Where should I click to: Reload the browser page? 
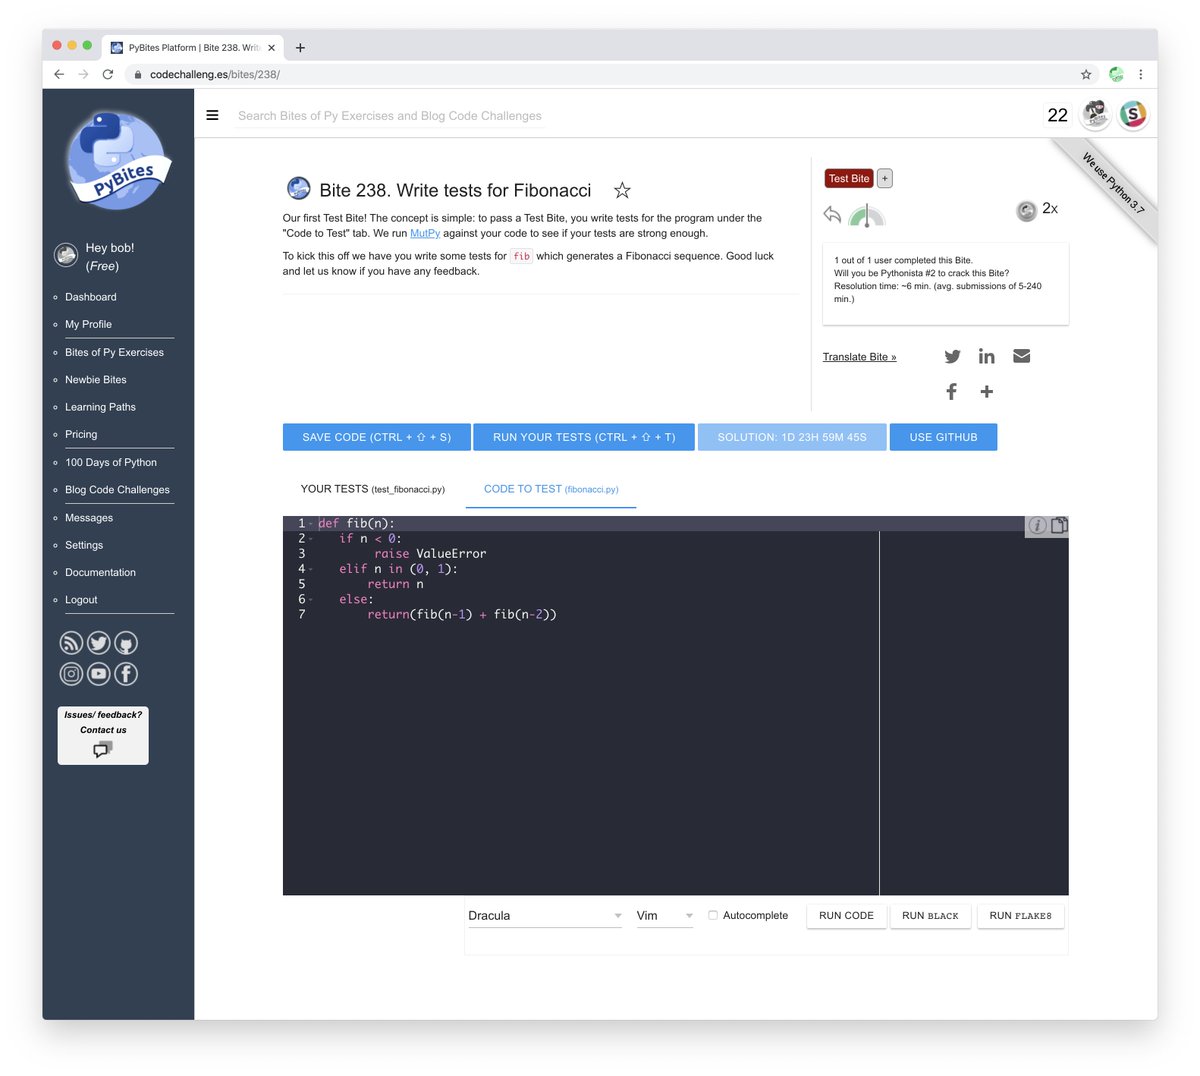pos(108,74)
